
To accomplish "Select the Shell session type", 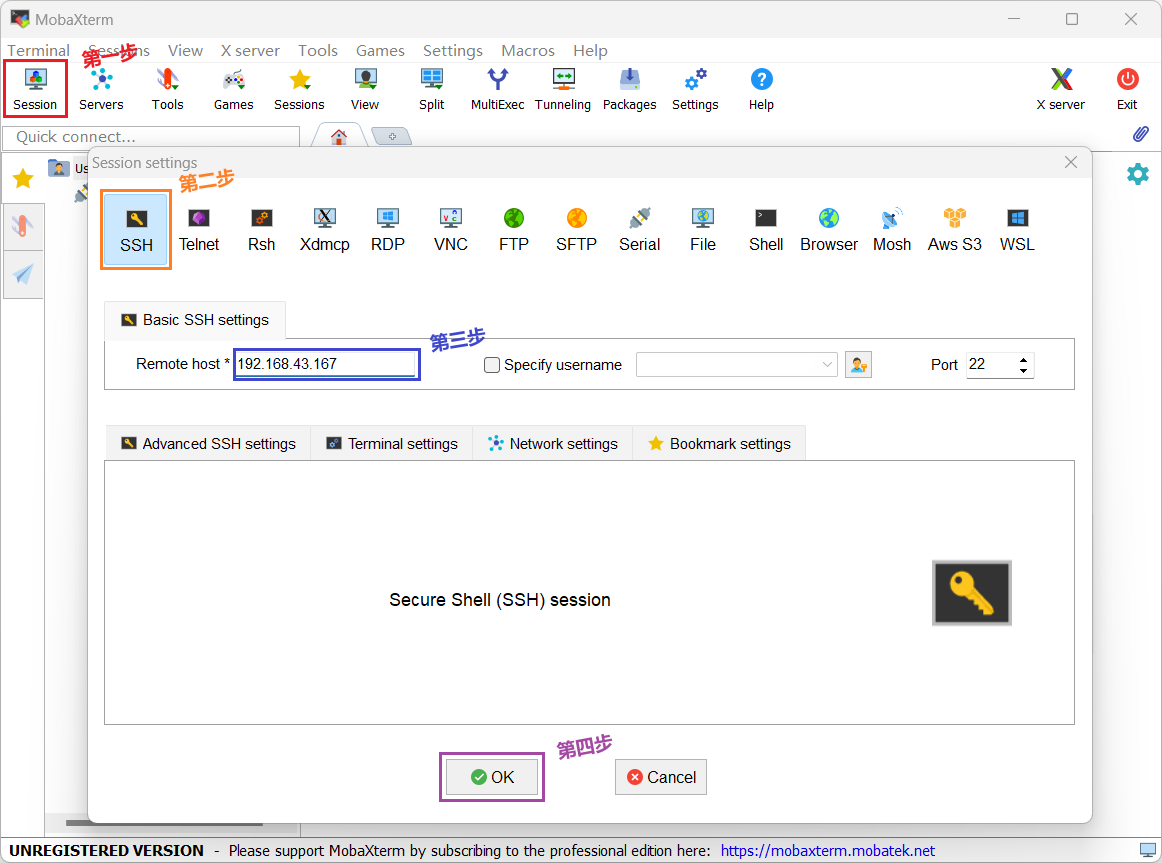I will click(x=766, y=230).
